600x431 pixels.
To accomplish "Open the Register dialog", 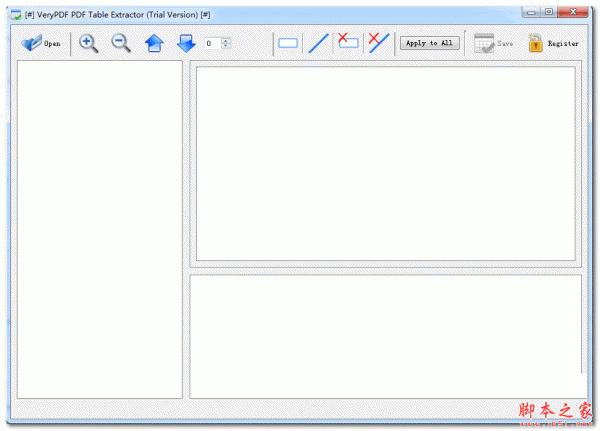I will [553, 43].
